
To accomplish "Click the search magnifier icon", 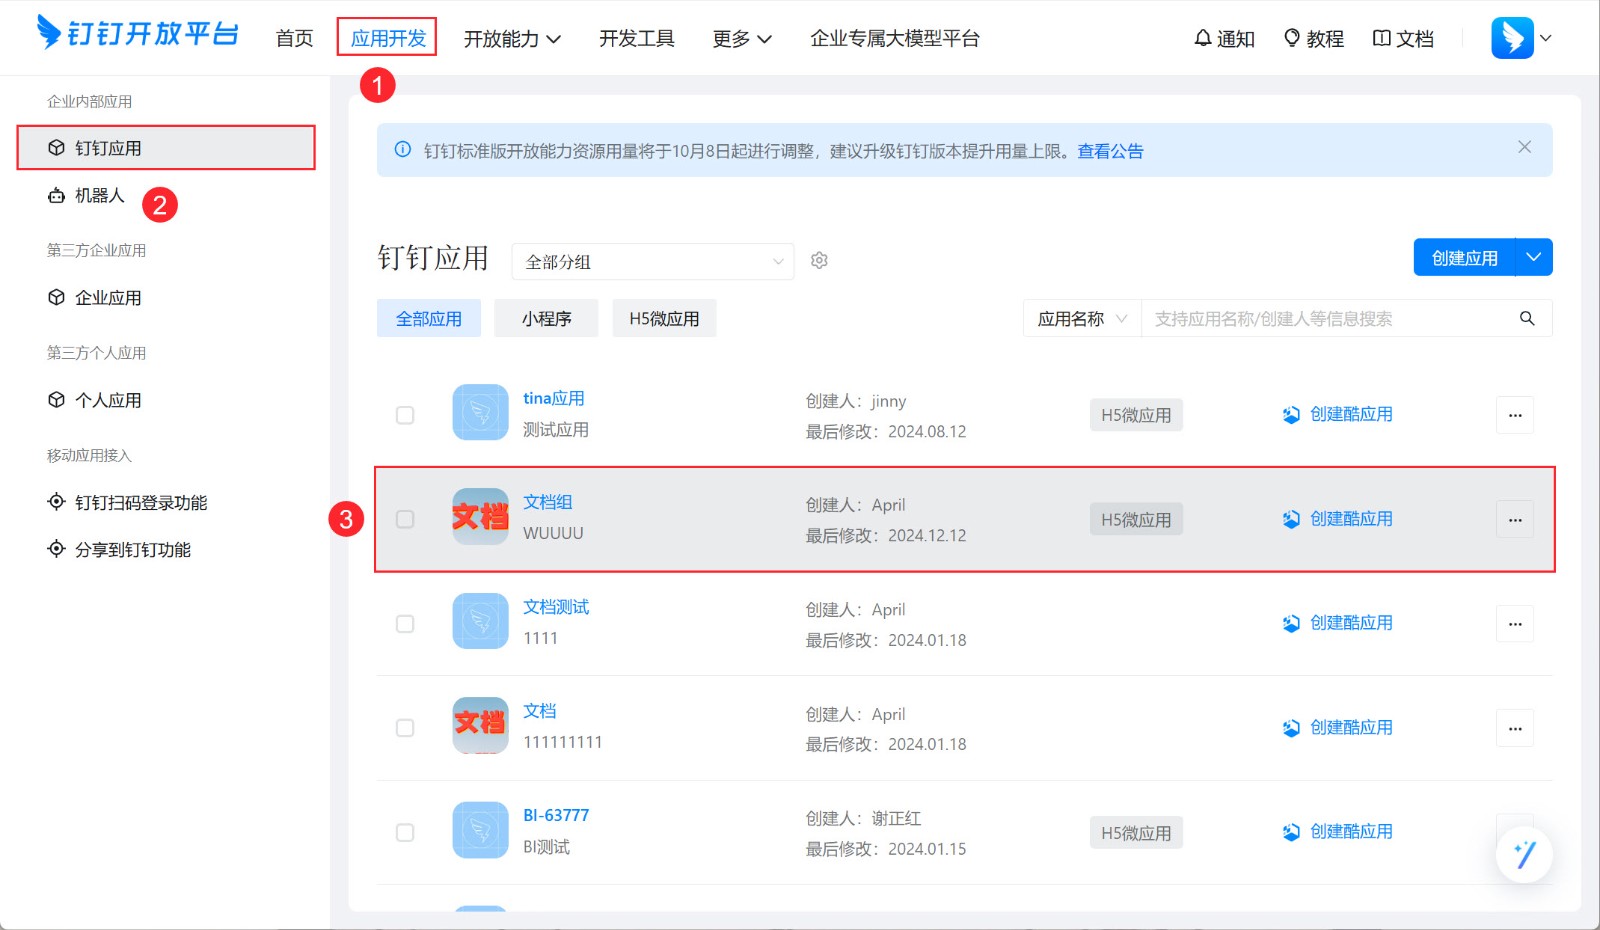I will 1527,319.
